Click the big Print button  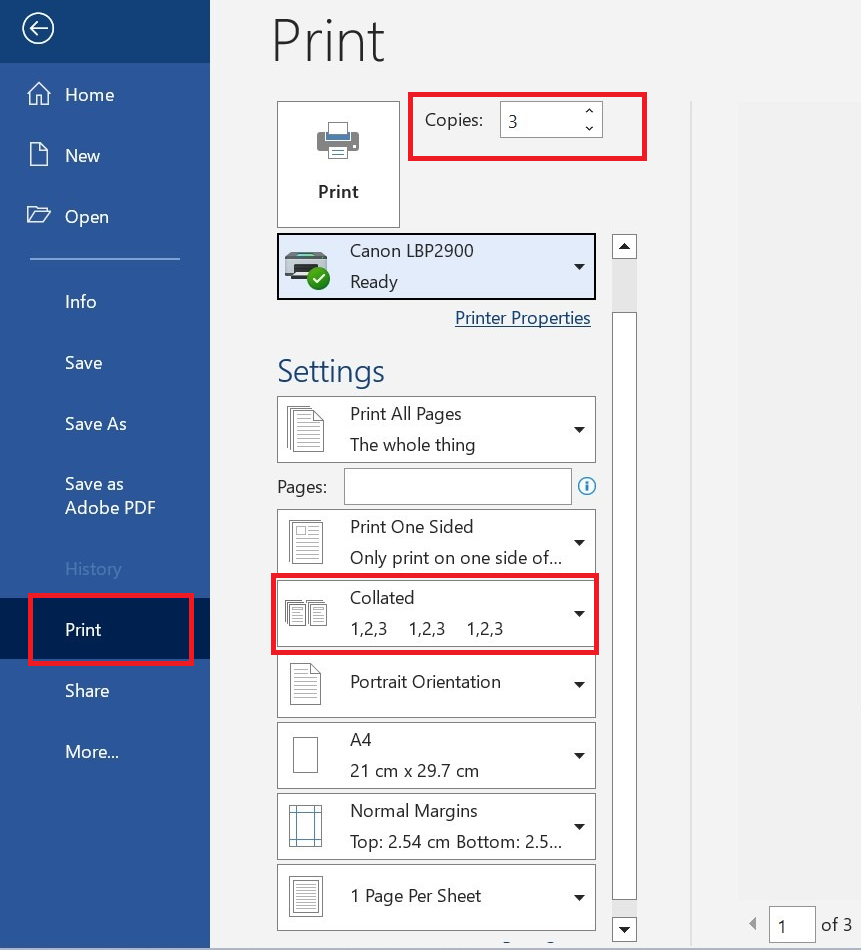point(338,164)
